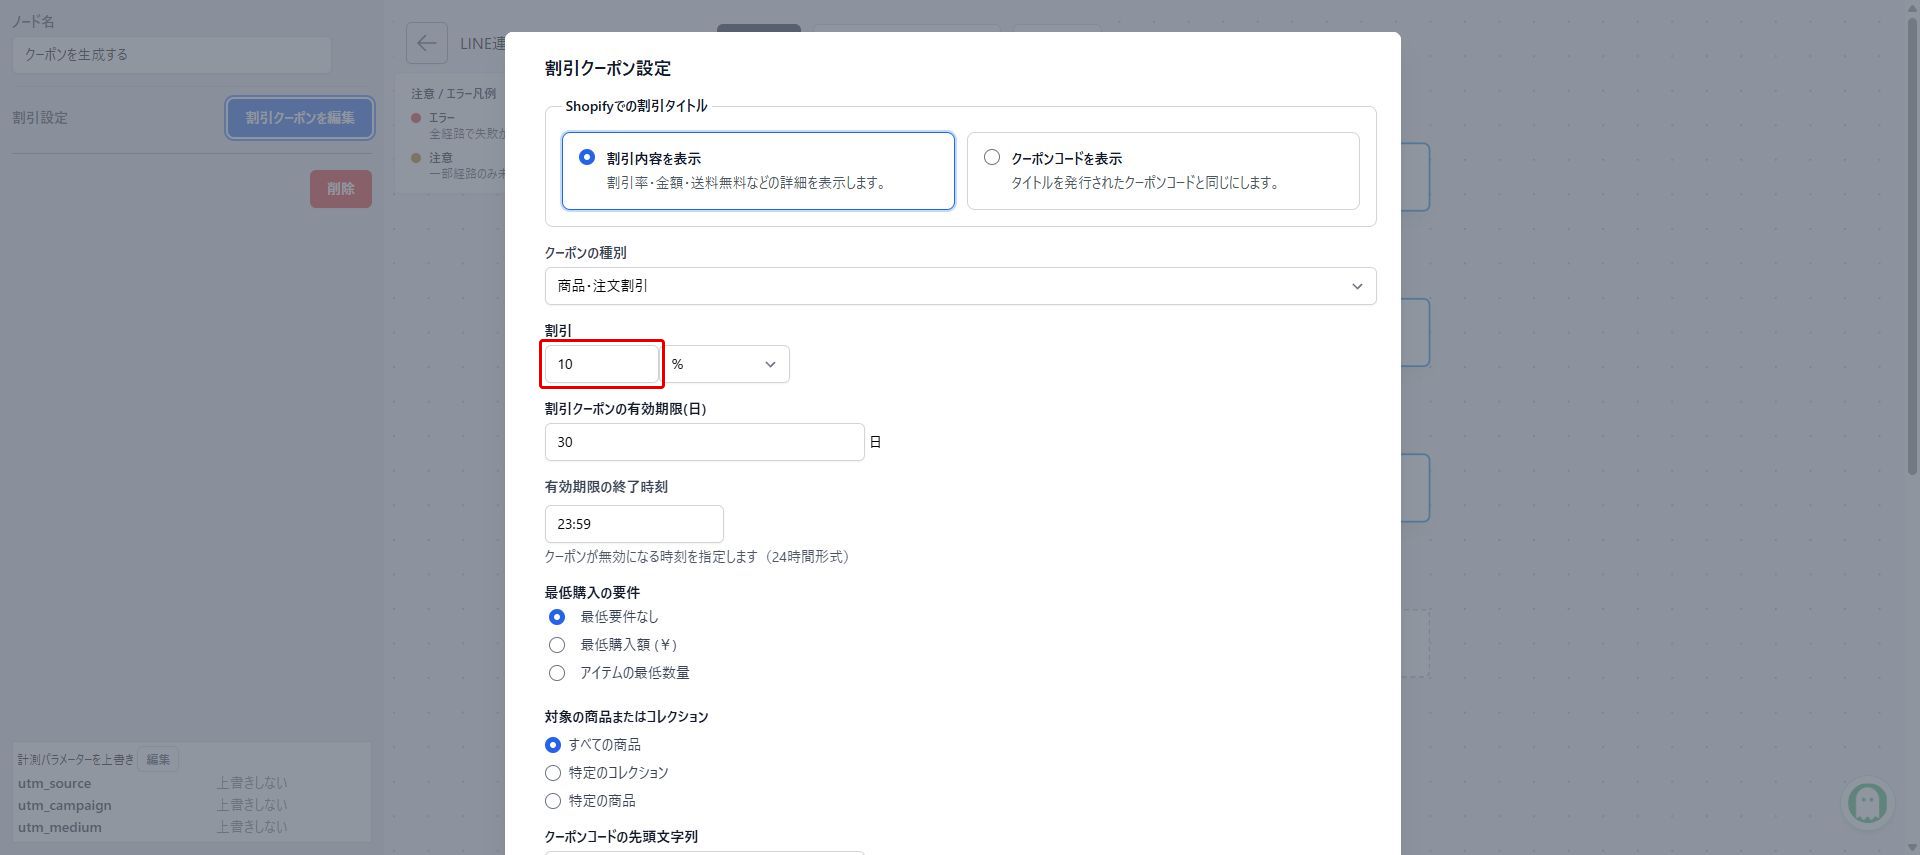Select 特定のコレクション radio button
This screenshot has height=855, width=1920.
[553, 773]
